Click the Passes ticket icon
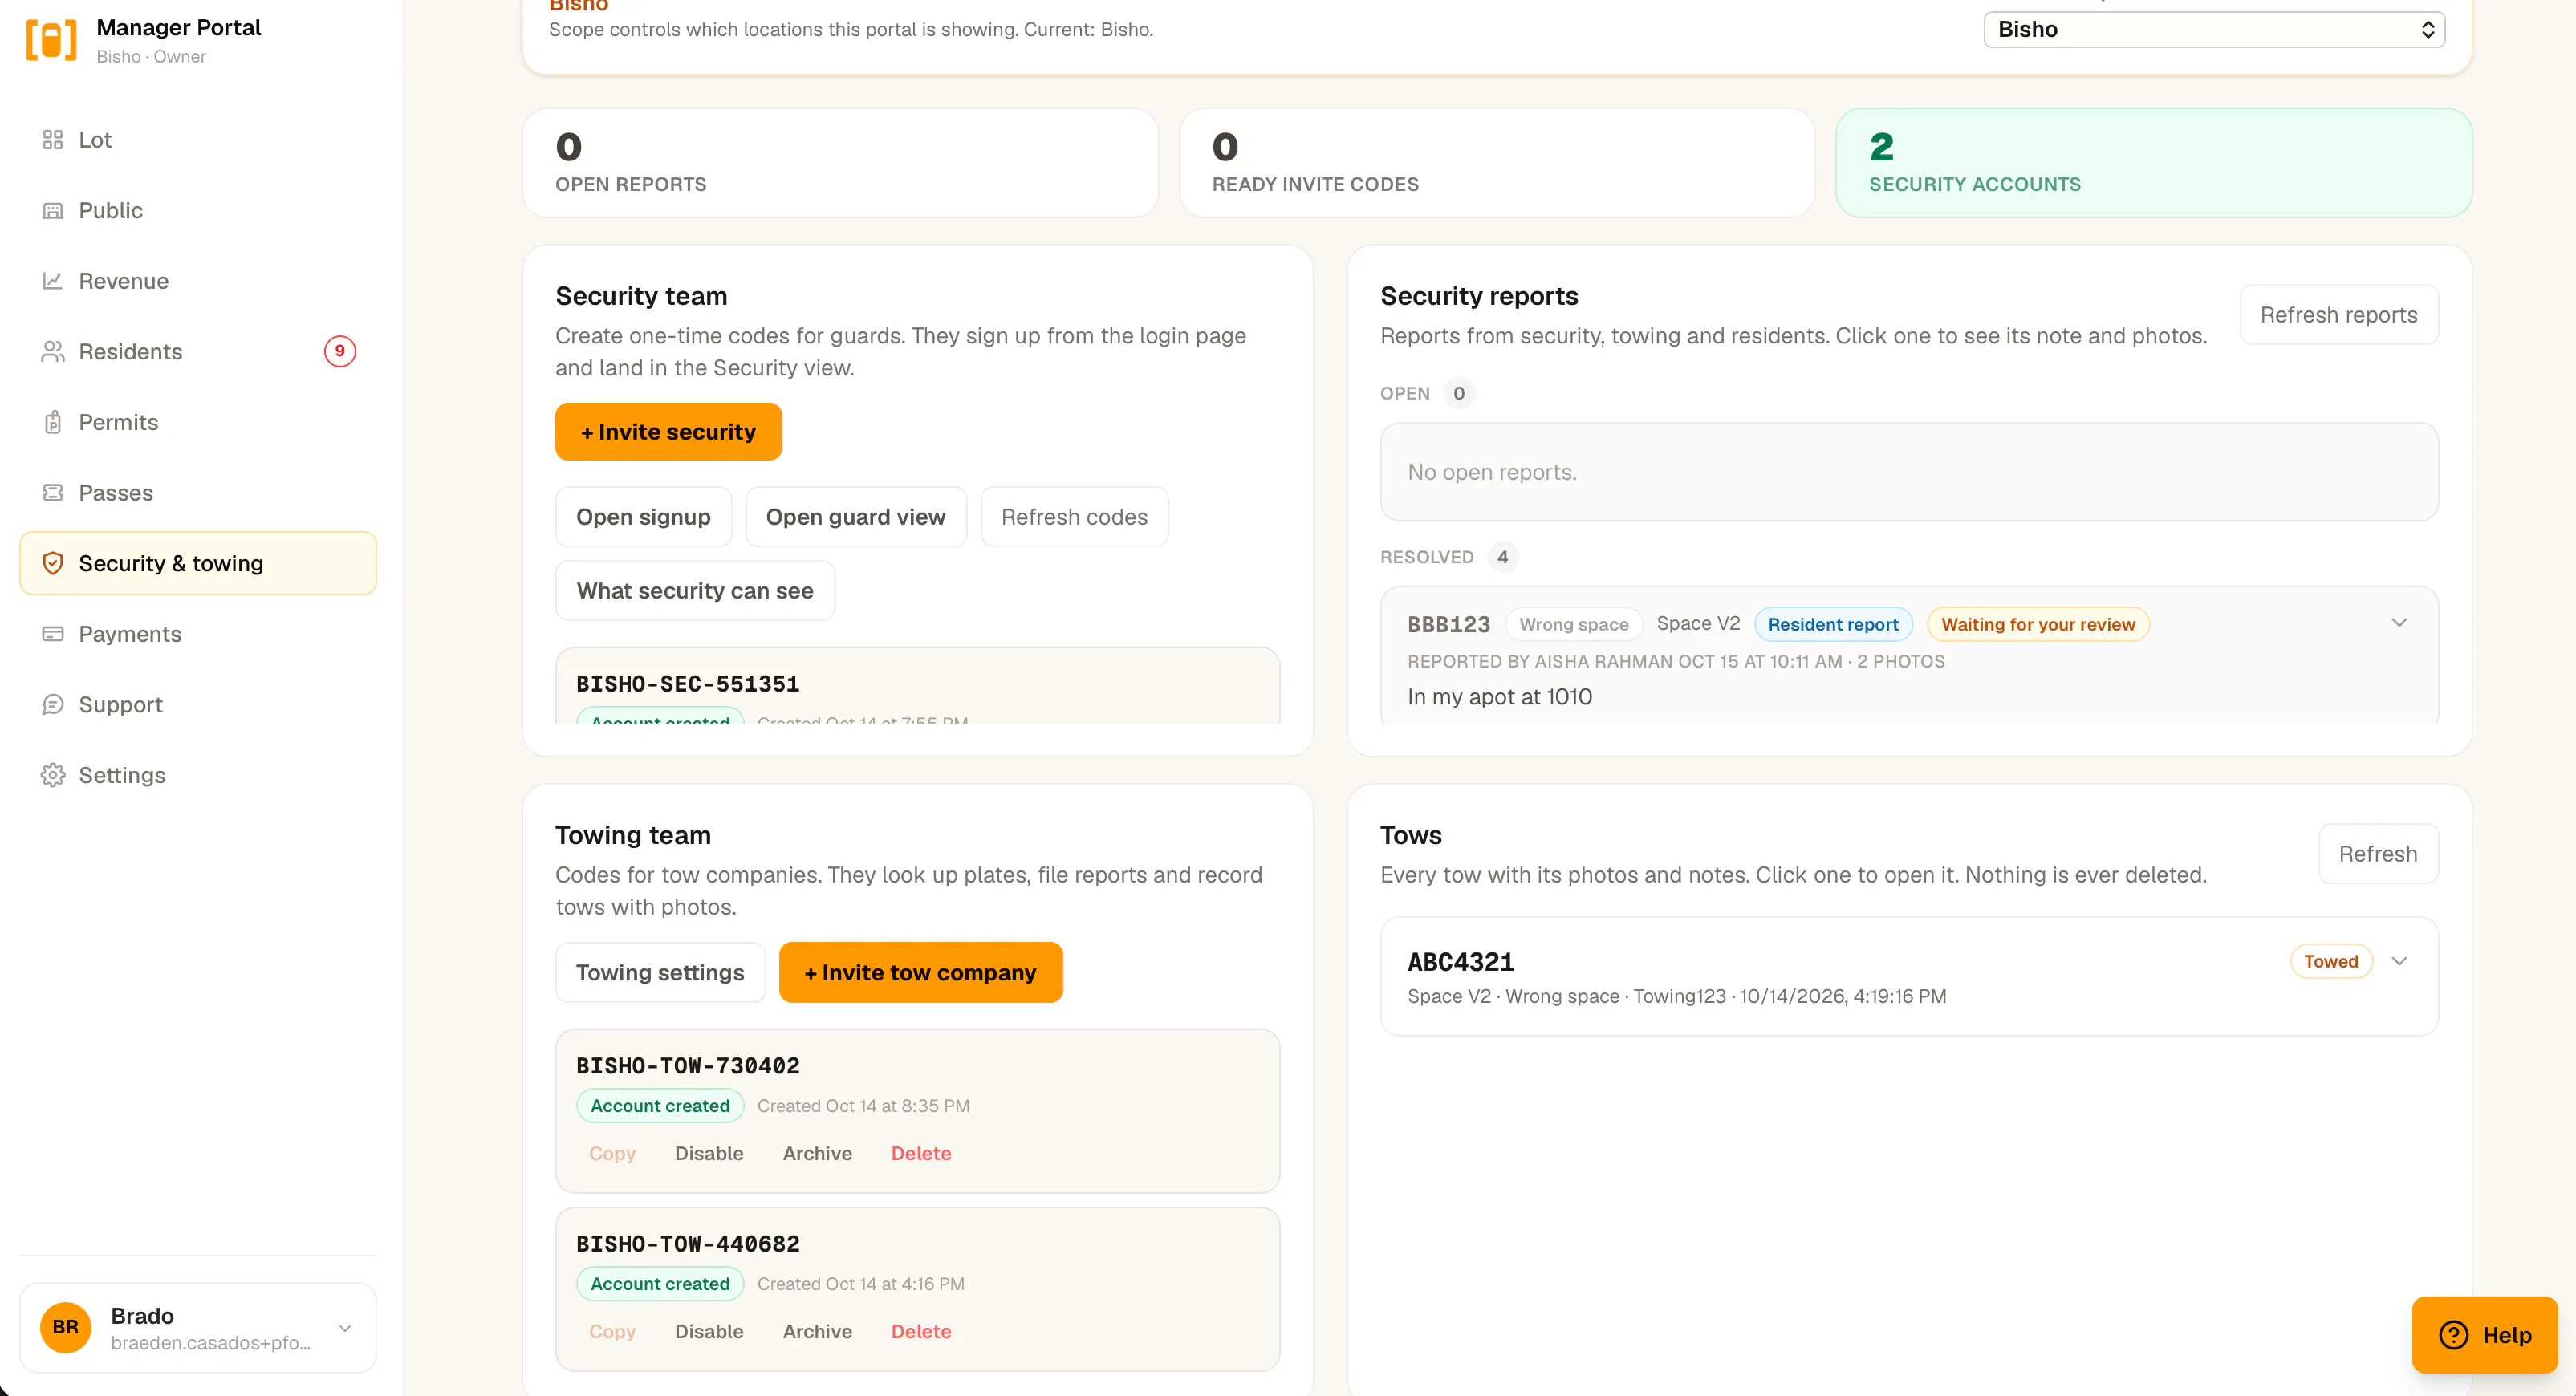The width and height of the screenshot is (2576, 1396). tap(53, 493)
